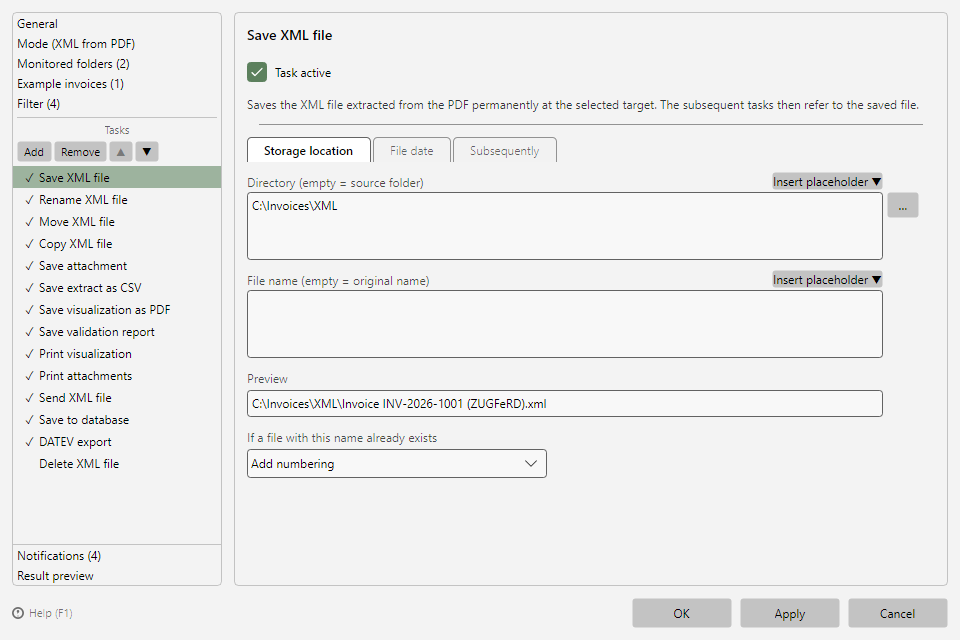Open Notifications (4) section
960x640 pixels.
pos(59,555)
